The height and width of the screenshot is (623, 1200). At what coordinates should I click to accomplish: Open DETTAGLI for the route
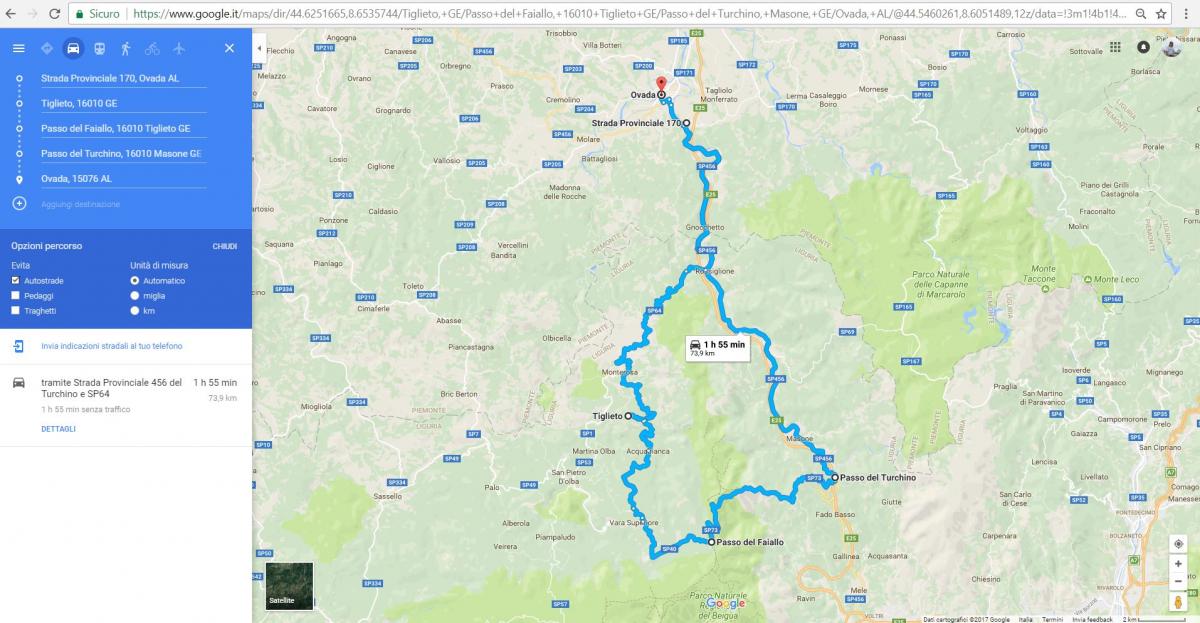pos(58,429)
